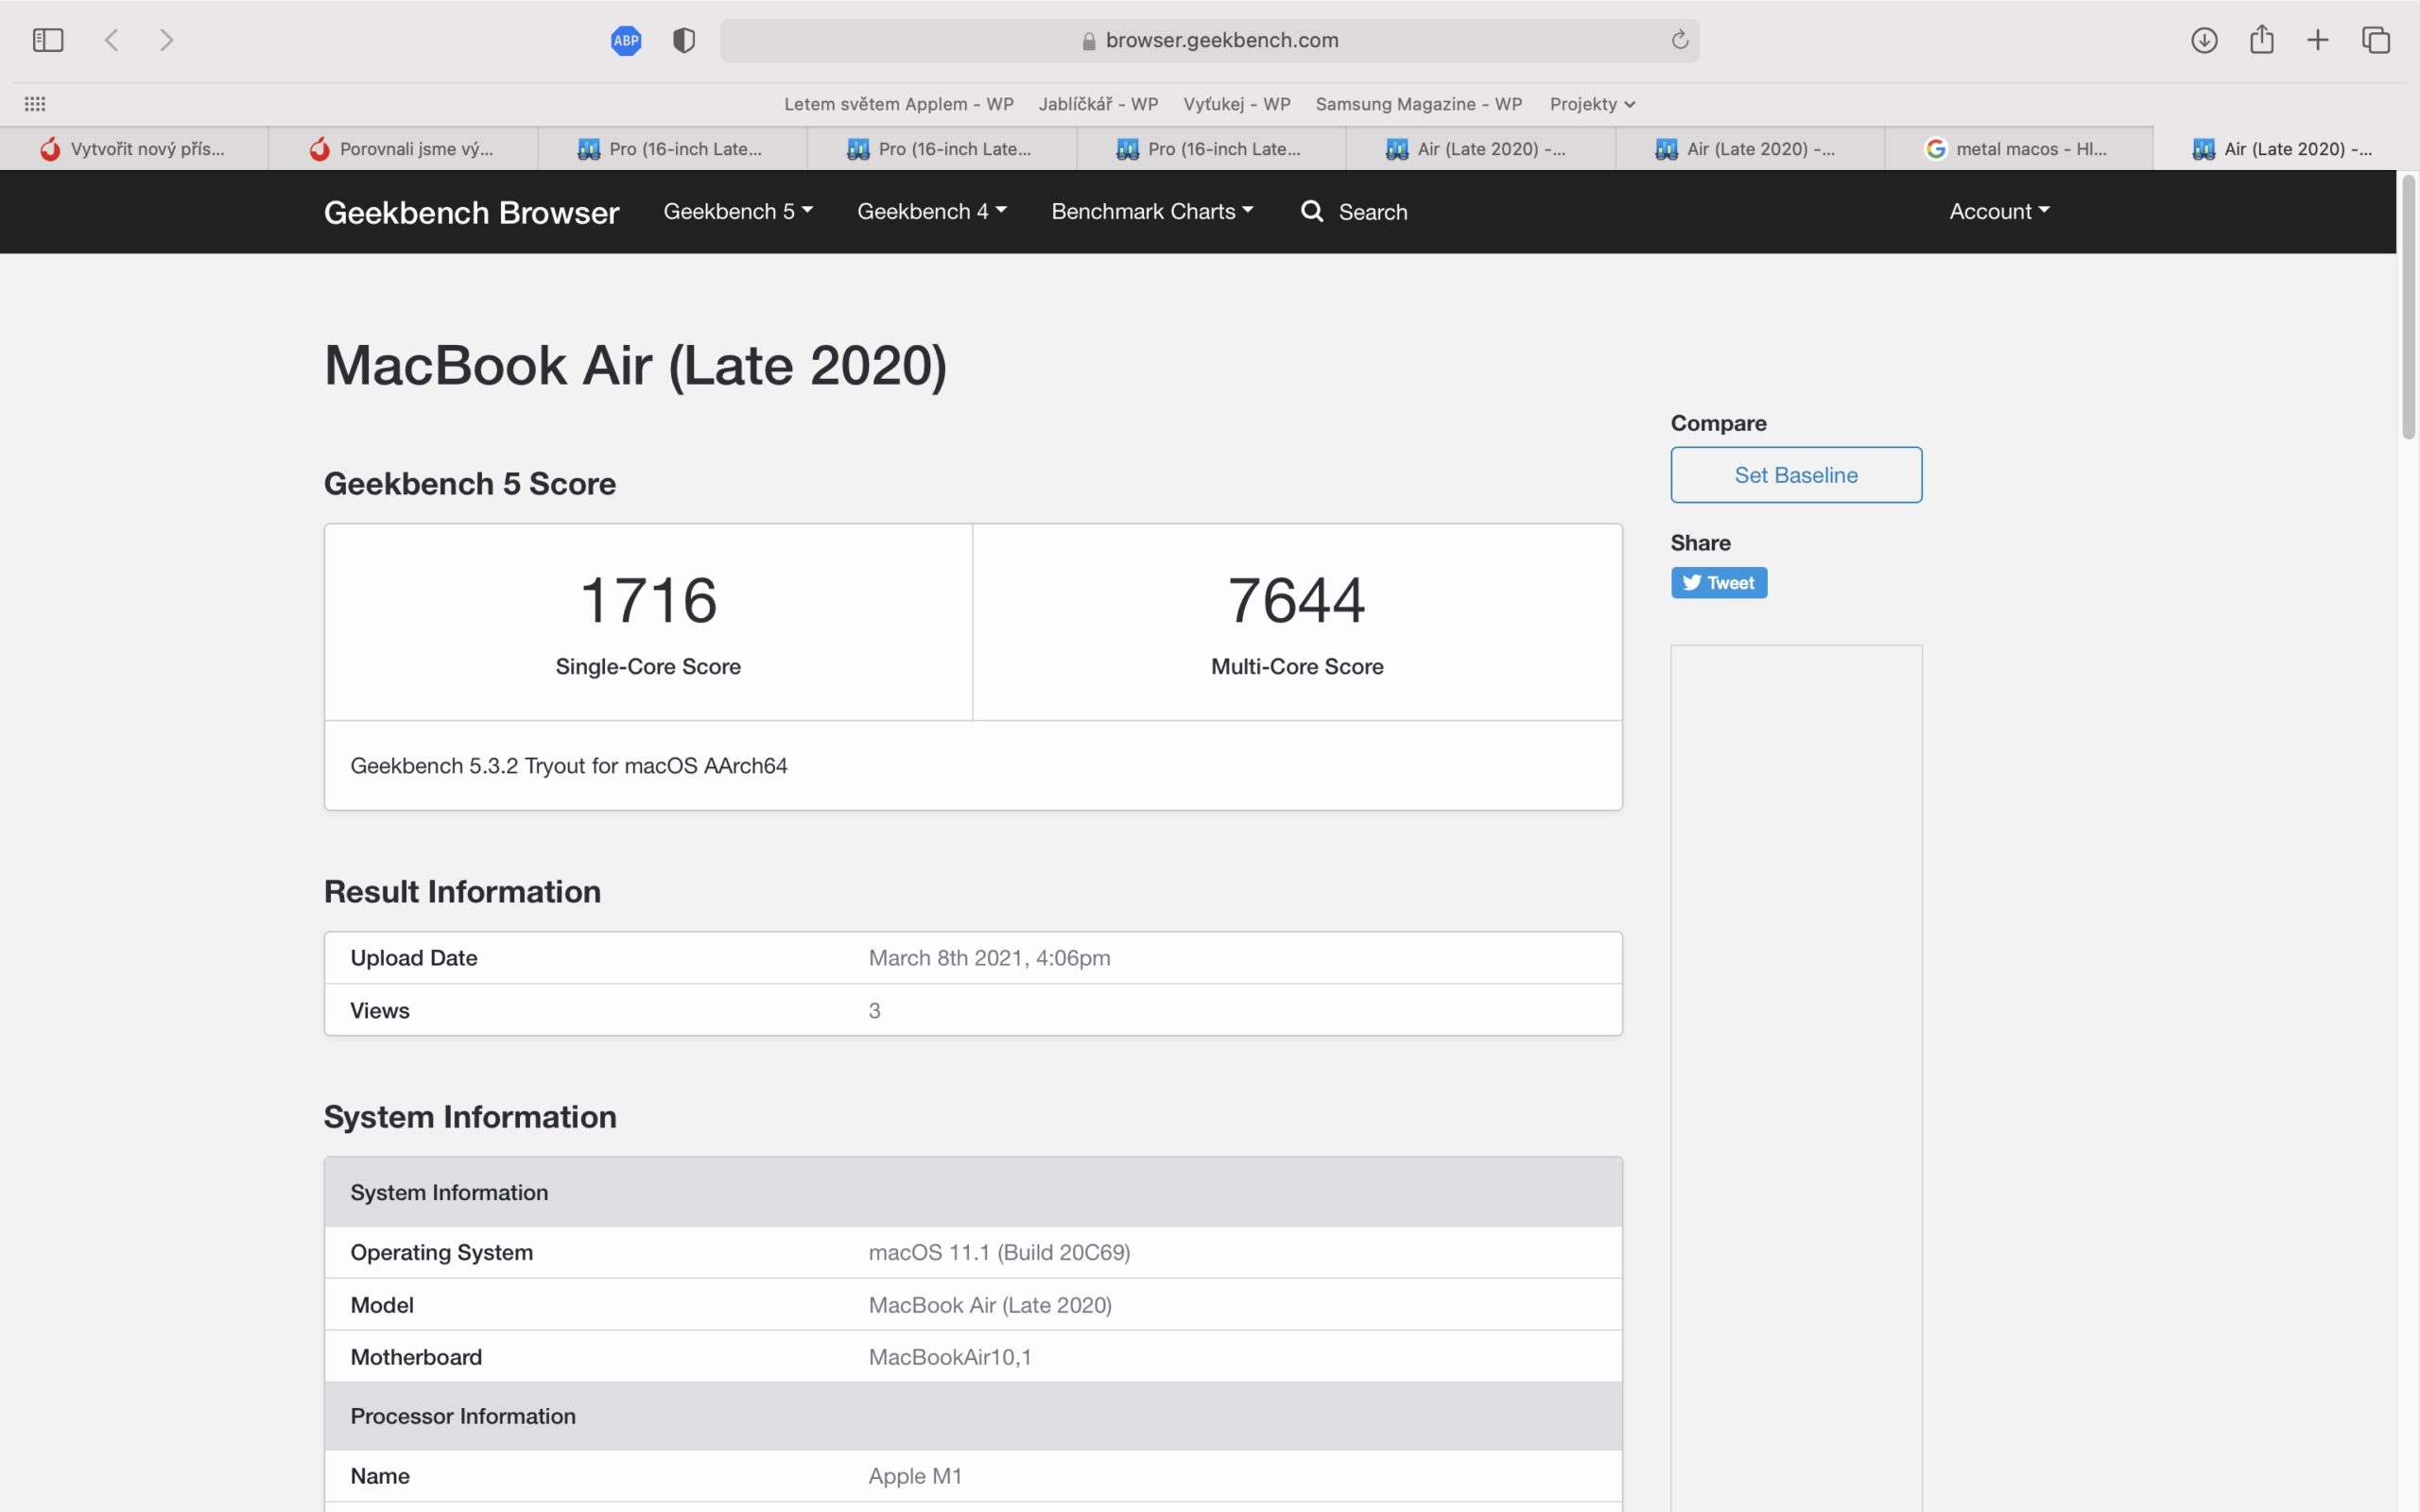Open Samsung Magazine - WP bookmark
2420x1512 pixels.
click(x=1419, y=104)
